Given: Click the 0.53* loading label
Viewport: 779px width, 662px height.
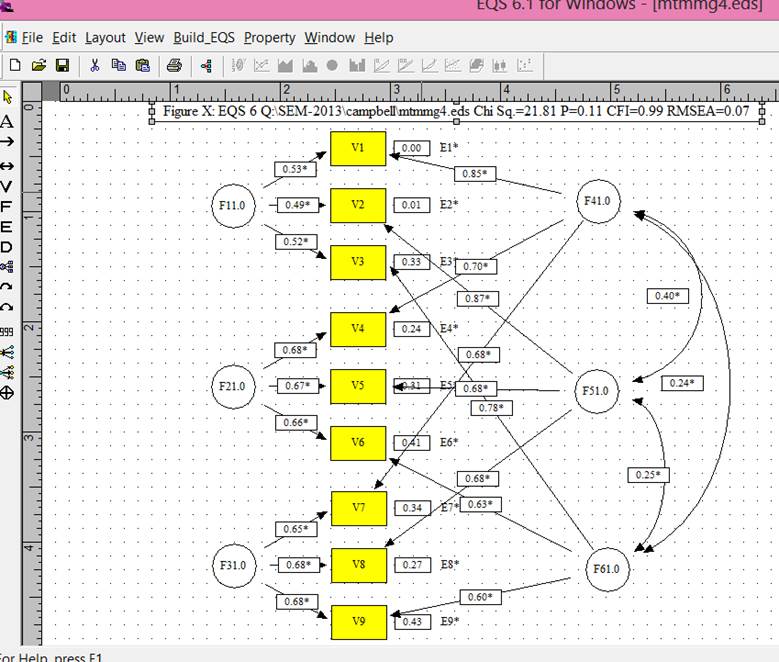Looking at the screenshot, I should coord(295,169).
